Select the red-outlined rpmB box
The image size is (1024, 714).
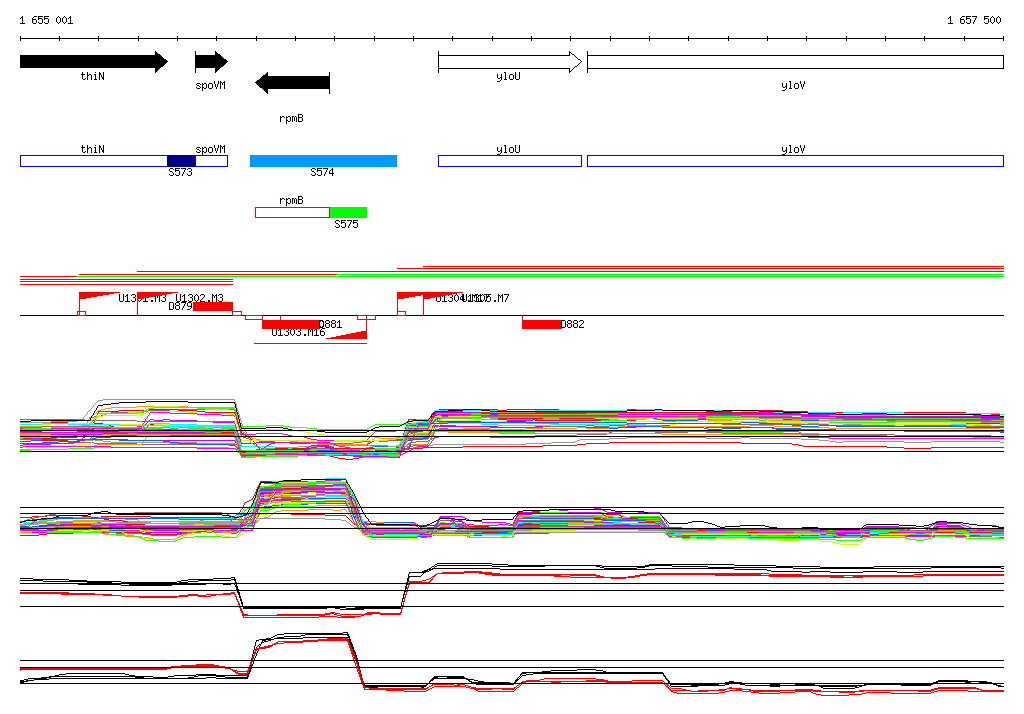pos(293,212)
